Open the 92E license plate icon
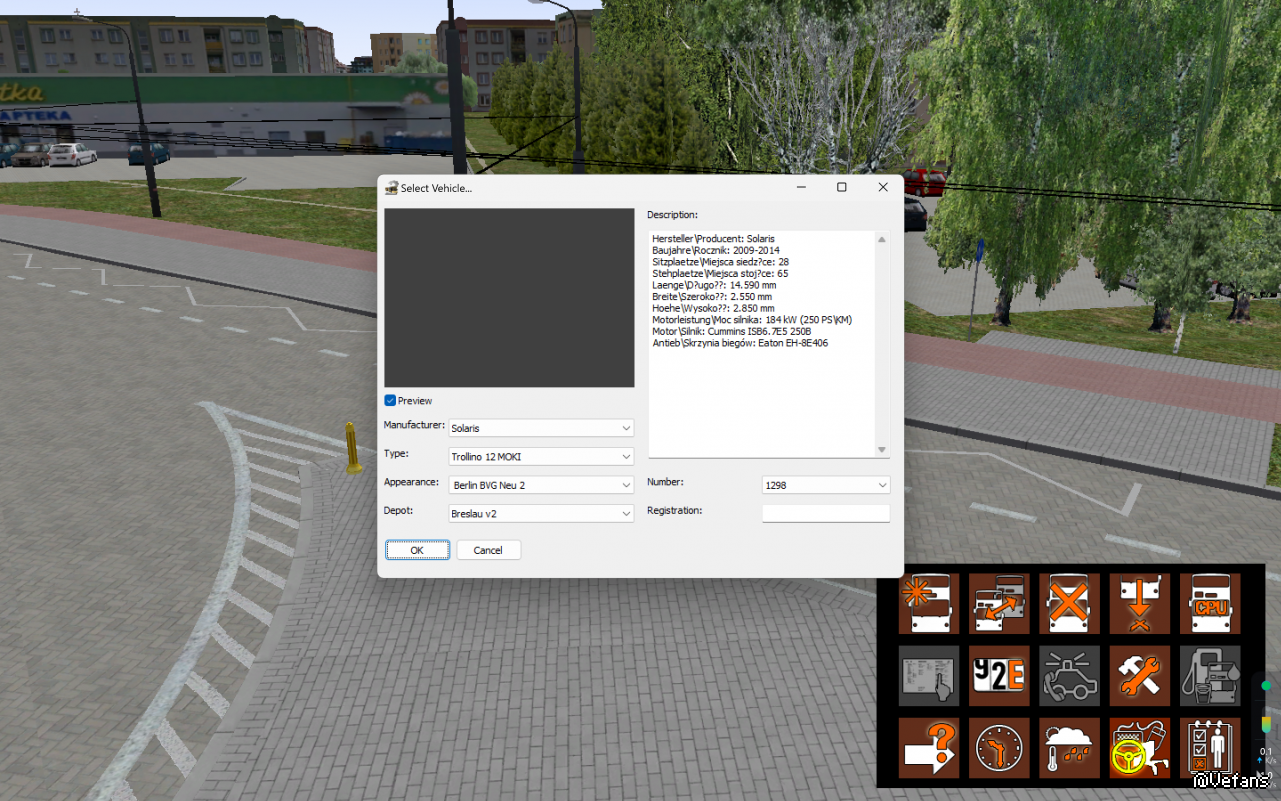Viewport: 1281px width, 801px height. pyautogui.click(x=999, y=676)
